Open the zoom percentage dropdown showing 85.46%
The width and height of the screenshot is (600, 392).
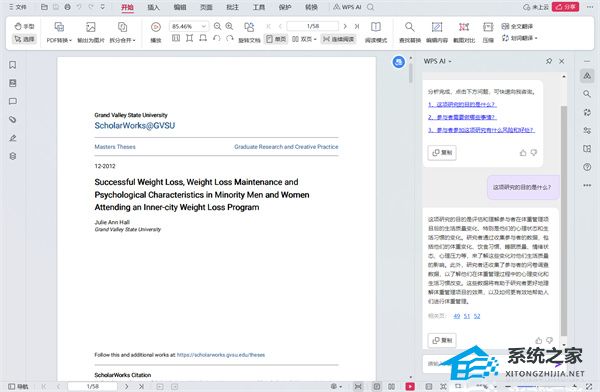pos(189,26)
